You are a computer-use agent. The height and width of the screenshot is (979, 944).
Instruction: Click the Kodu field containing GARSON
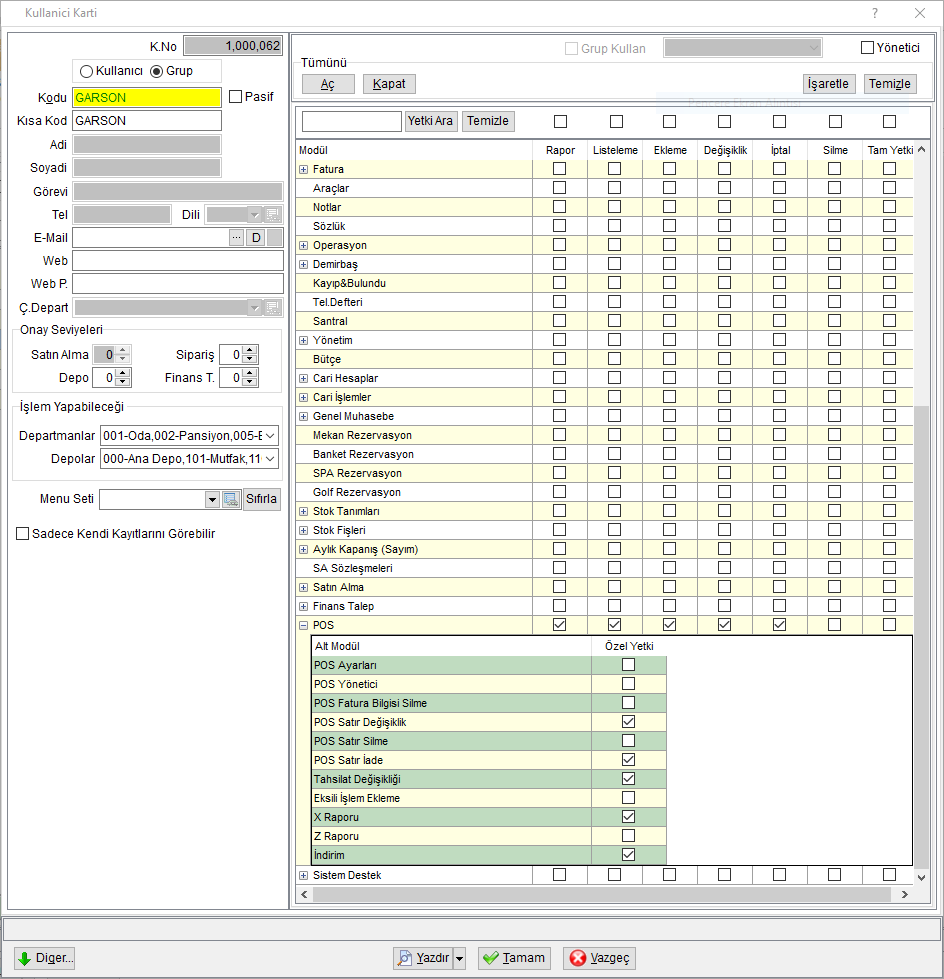pos(147,97)
